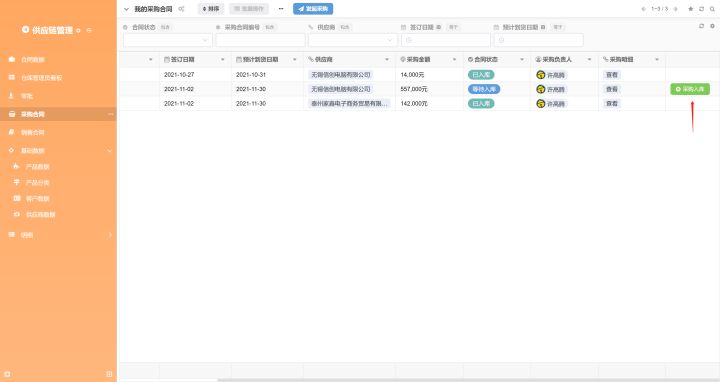Click the bottom-right sidebar corner icon
This screenshot has width=720, height=382.
(x=109, y=374)
